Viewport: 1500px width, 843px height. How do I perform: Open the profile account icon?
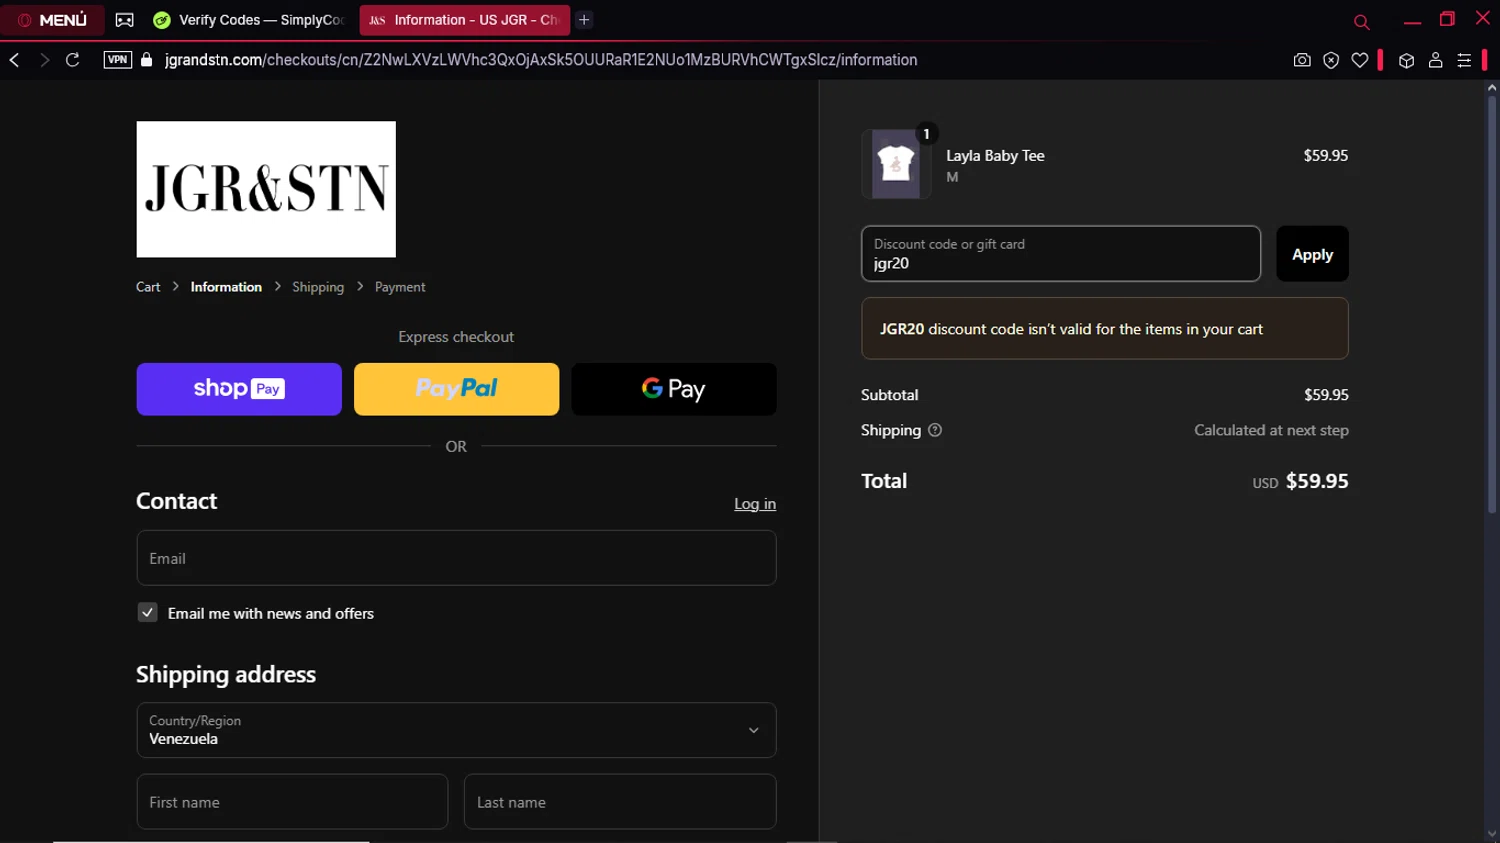tap(1435, 60)
